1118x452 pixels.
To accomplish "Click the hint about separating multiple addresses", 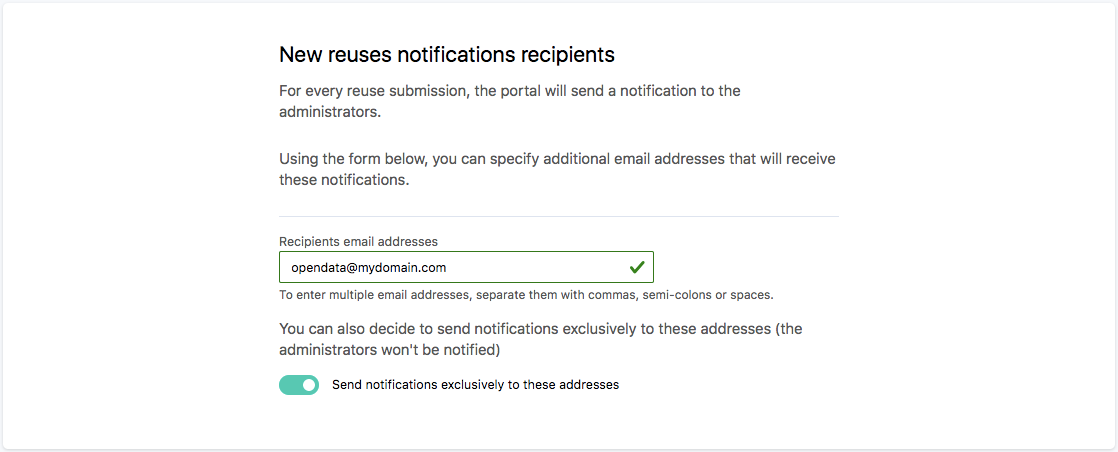I will (526, 295).
